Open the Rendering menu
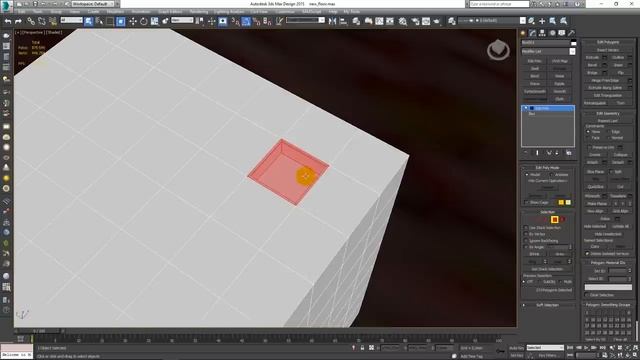This screenshot has width=640, height=360. tap(199, 12)
